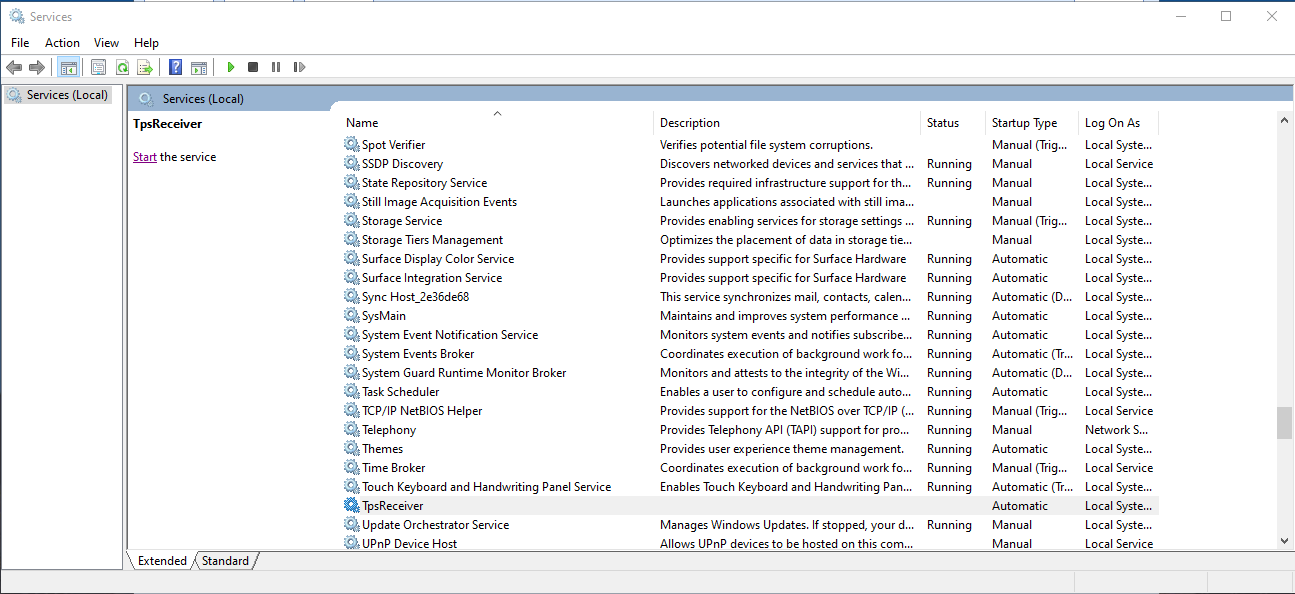Image resolution: width=1295 pixels, height=594 pixels.
Task: Click gear icon beside Telephony
Action: pyautogui.click(x=351, y=430)
